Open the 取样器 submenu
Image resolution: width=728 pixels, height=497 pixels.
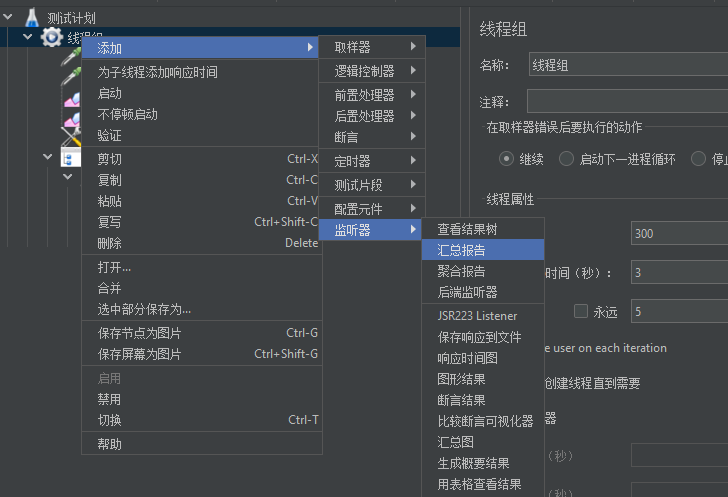point(372,47)
